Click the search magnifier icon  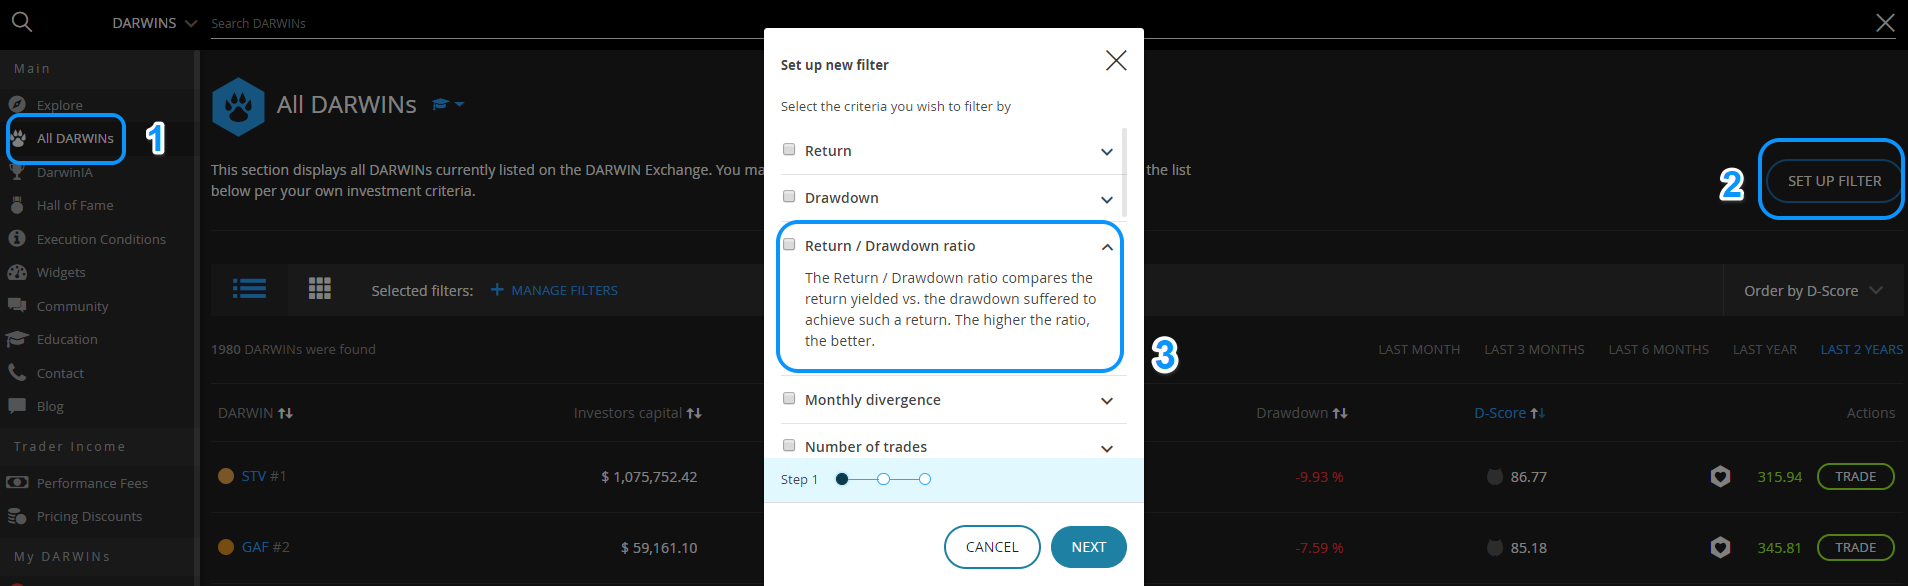click(22, 22)
